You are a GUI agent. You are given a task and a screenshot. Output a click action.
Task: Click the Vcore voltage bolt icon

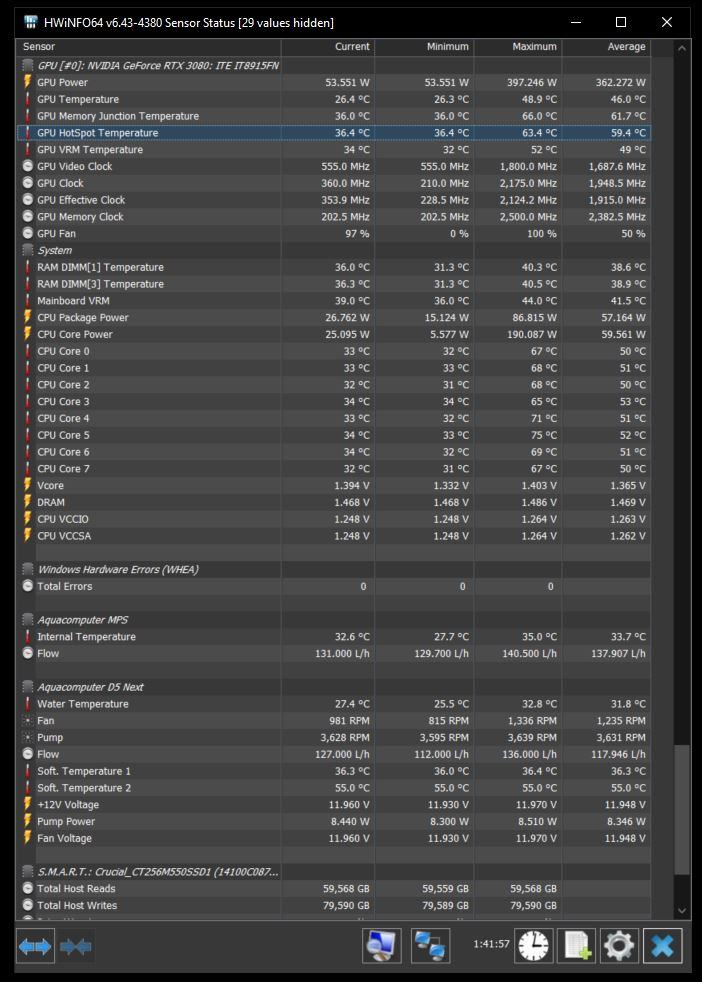(x=28, y=485)
